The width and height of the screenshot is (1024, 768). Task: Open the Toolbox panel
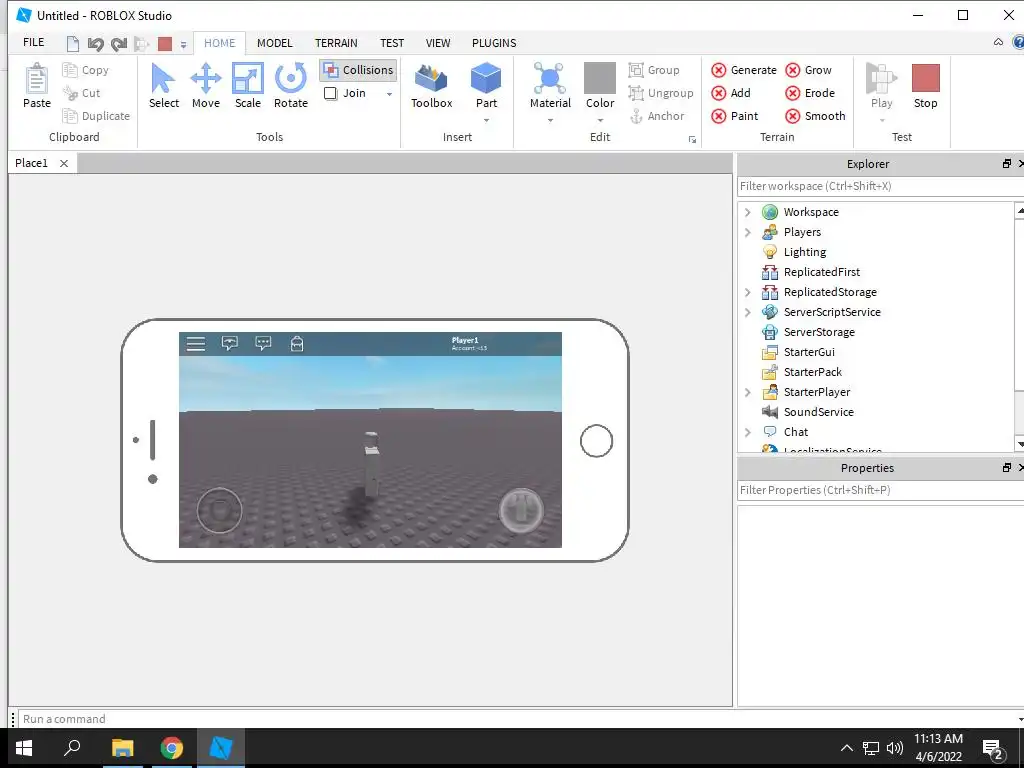pyautogui.click(x=431, y=85)
